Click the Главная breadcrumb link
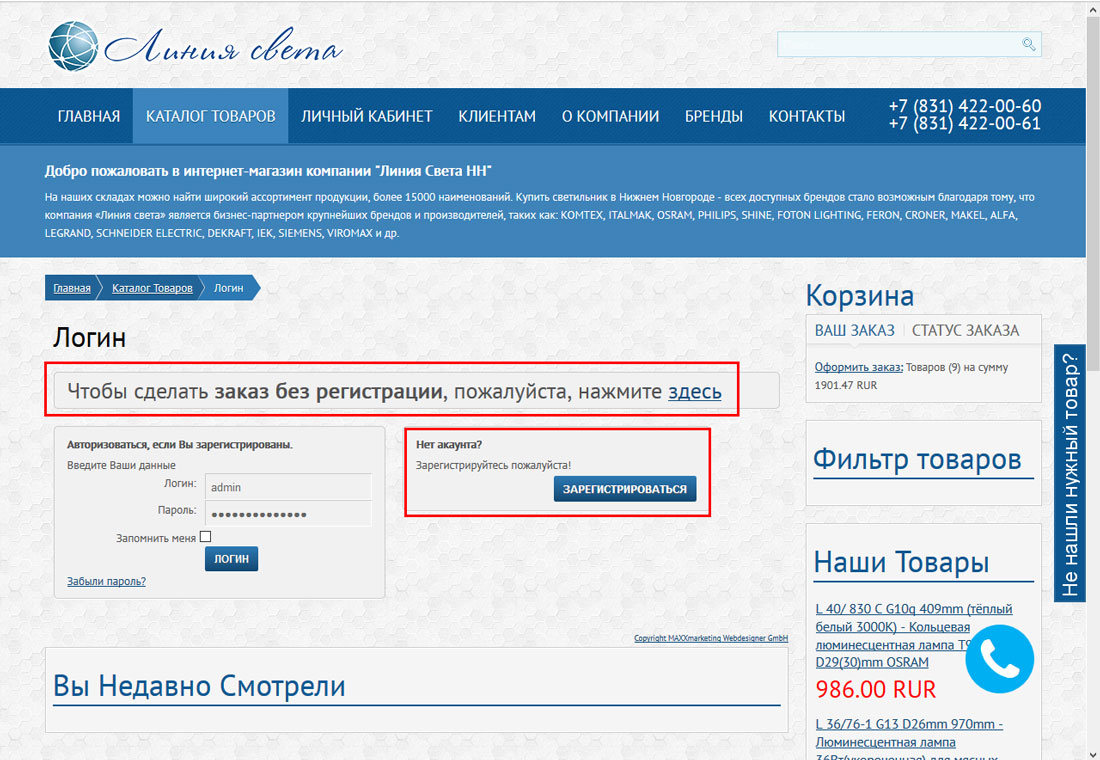Screen dimensions: 1100x760 [72, 288]
